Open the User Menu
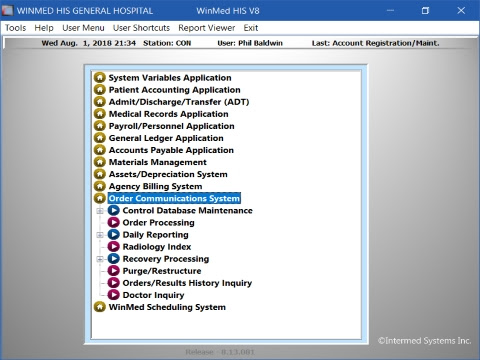Viewport: 480px width, 360px height. pyautogui.click(x=83, y=28)
